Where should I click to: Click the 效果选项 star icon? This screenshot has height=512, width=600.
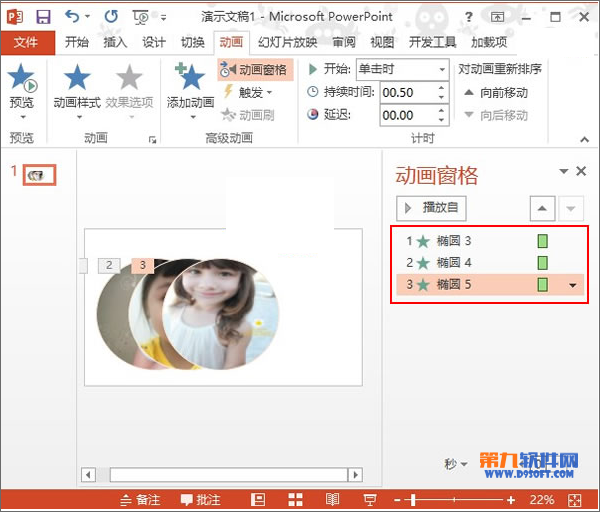(x=129, y=77)
